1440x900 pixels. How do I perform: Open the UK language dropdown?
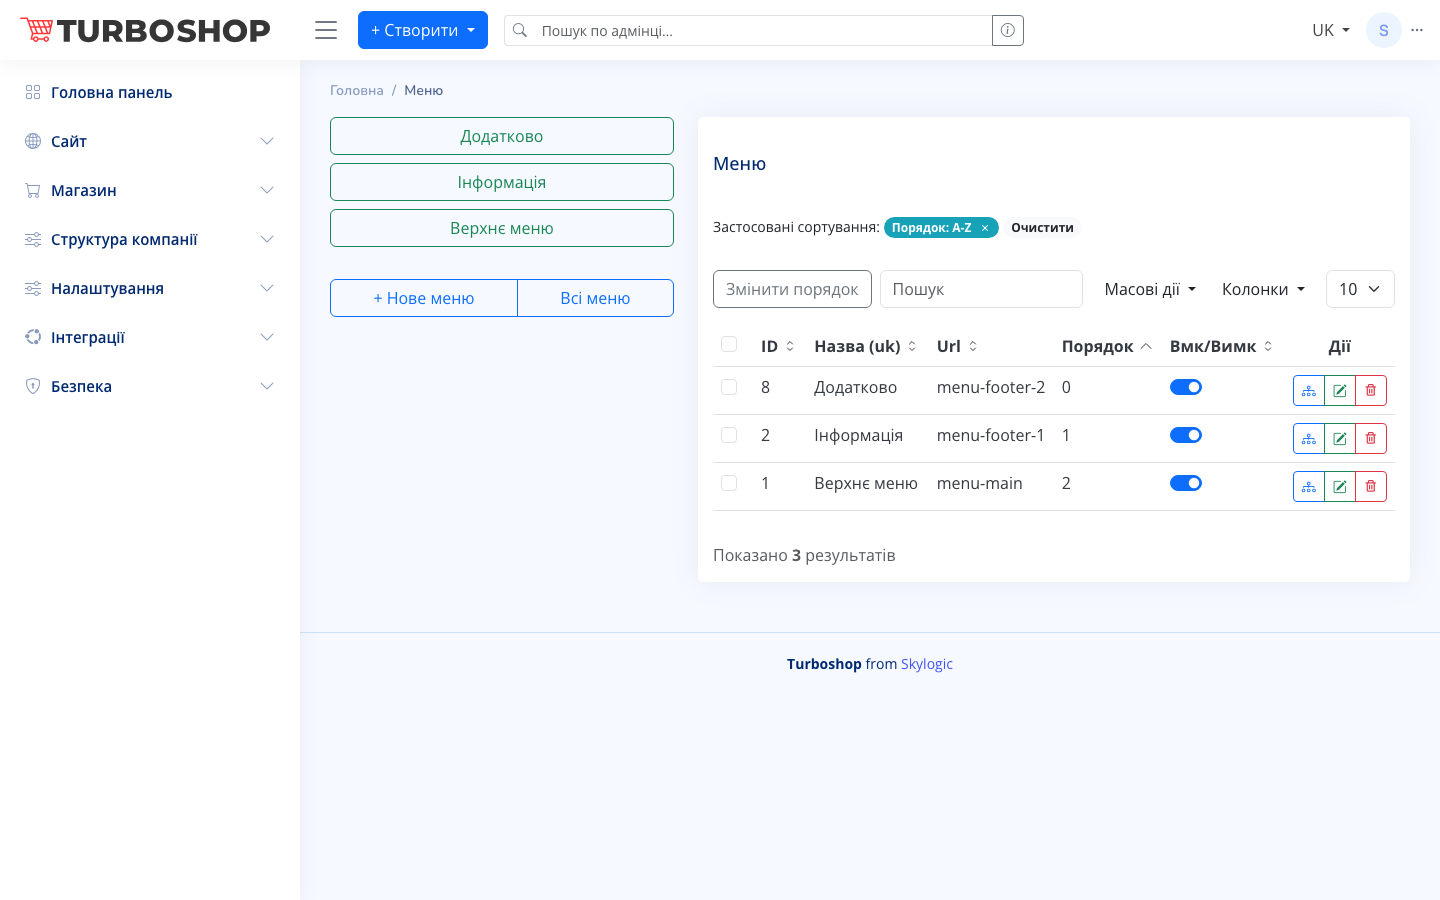click(x=1331, y=30)
